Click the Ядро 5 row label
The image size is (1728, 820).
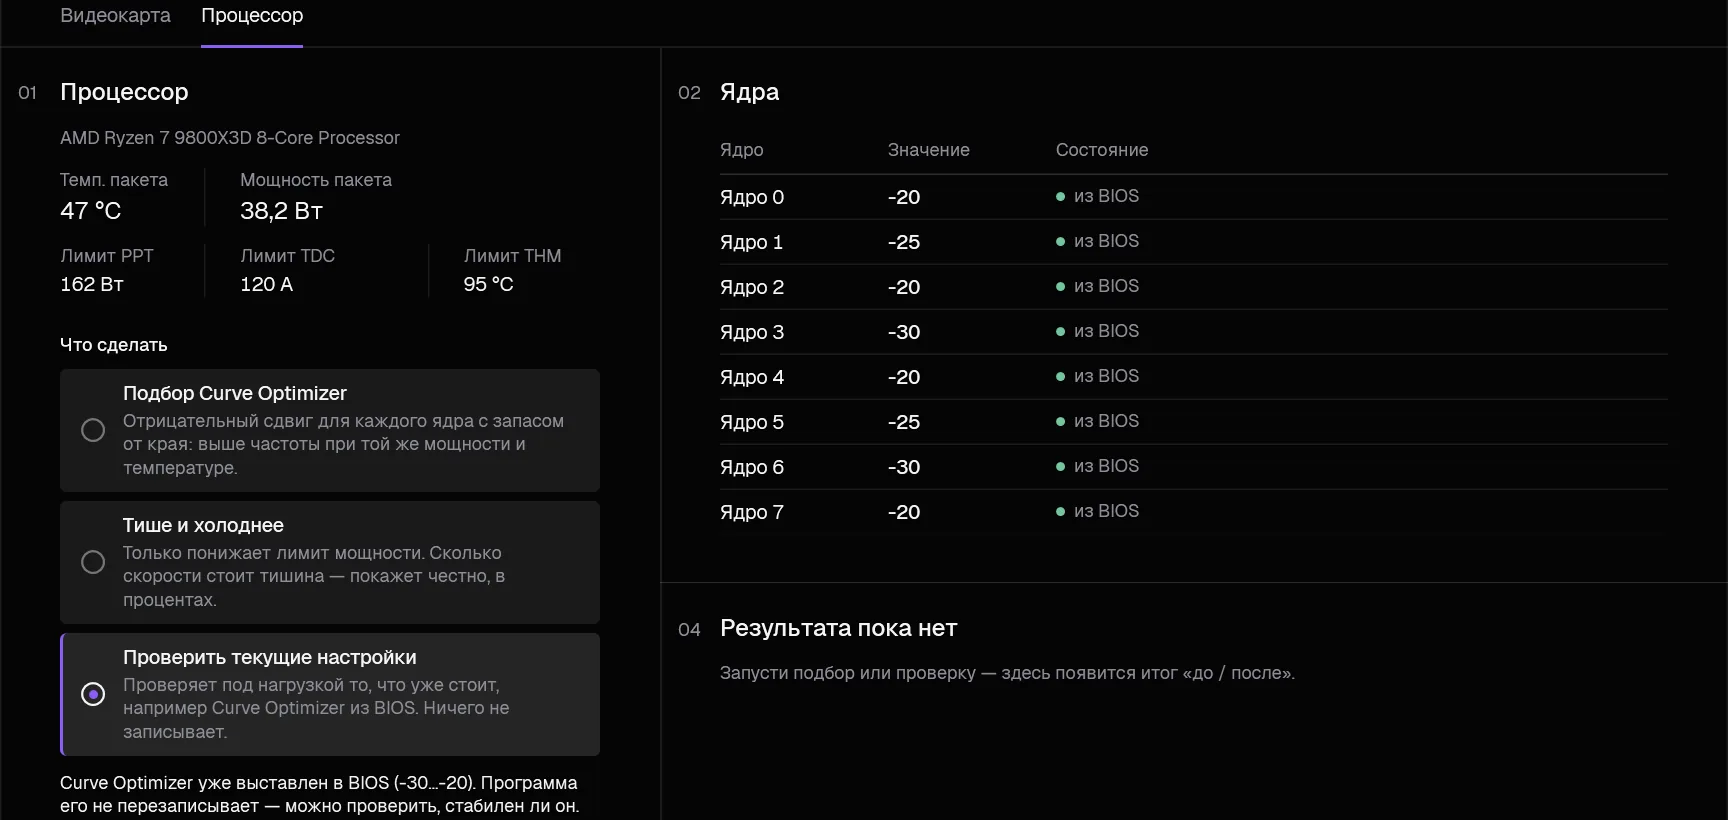(x=752, y=422)
